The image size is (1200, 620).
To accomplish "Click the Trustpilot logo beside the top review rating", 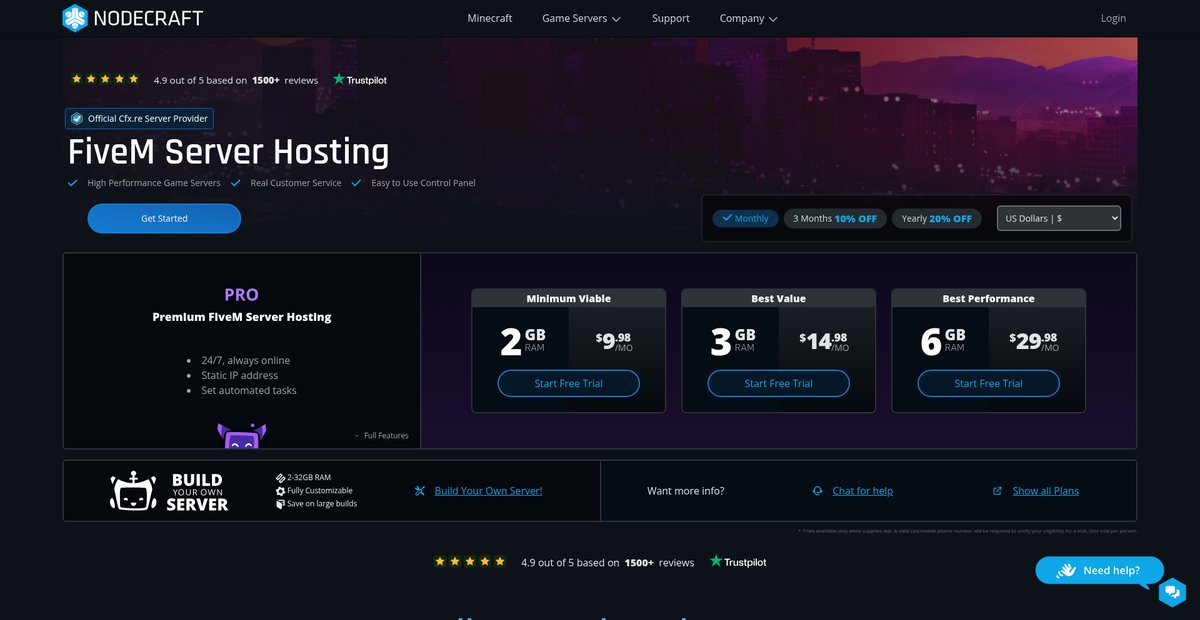I will [360, 80].
